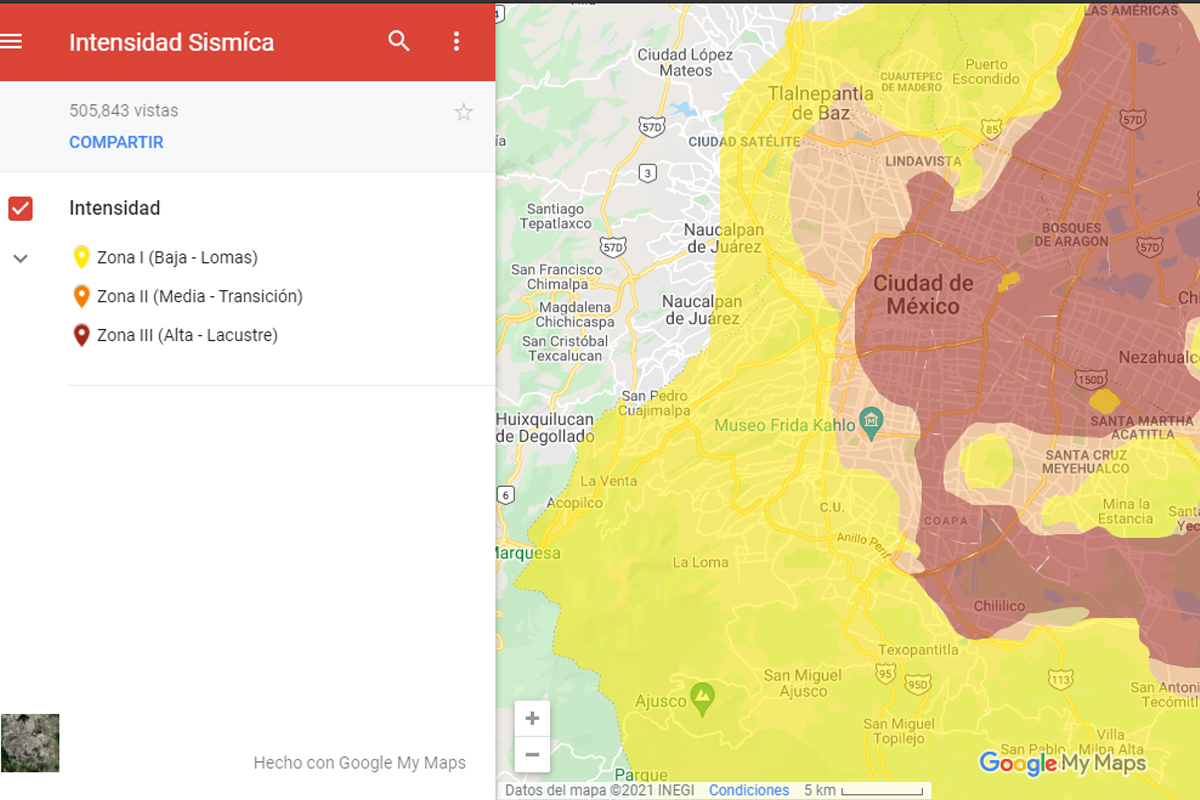Select Zona I (Baja - Lomas) entry
Viewport: 1200px width, 800px height.
177,257
